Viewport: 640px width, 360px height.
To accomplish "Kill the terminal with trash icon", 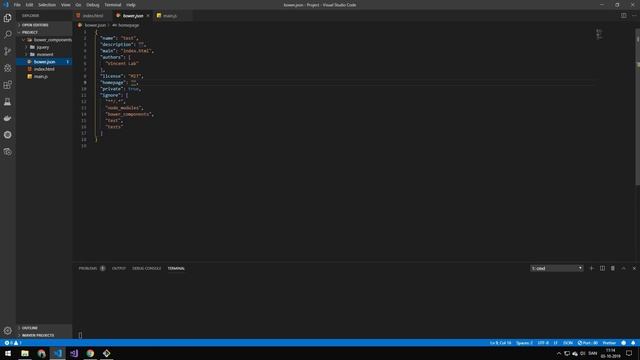I will coord(613,268).
